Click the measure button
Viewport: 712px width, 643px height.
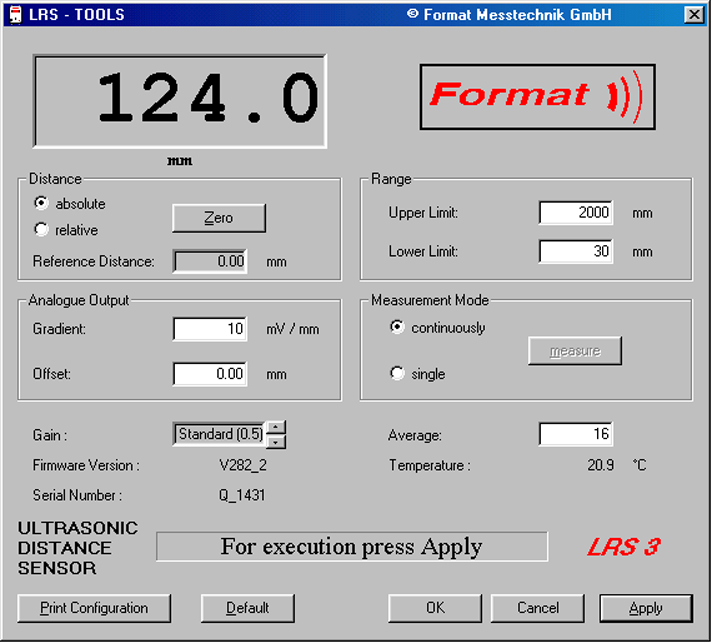coord(575,351)
